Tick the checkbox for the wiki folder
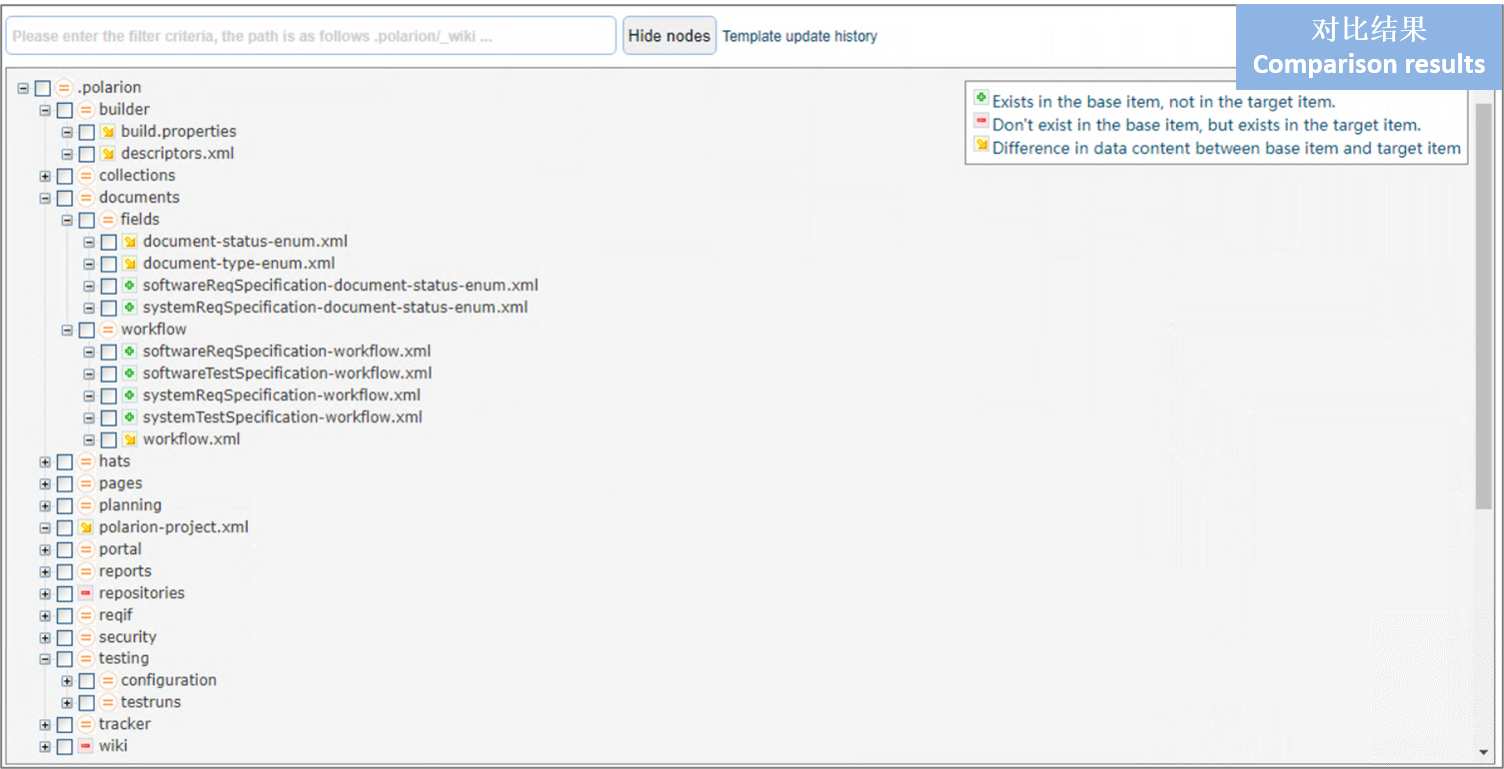The width and height of the screenshot is (1504, 769). (x=65, y=747)
